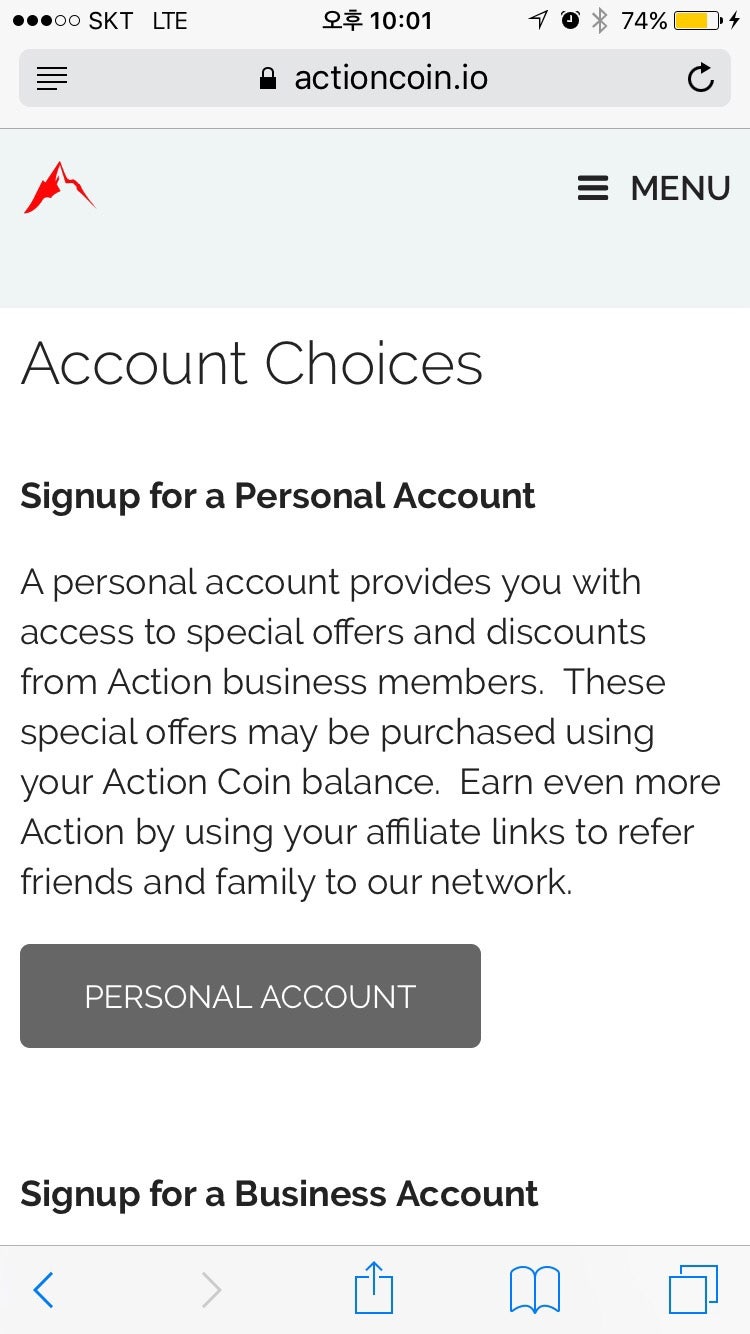Tap the Signup for a Personal Account heading
The height and width of the screenshot is (1334, 750).
click(x=278, y=496)
